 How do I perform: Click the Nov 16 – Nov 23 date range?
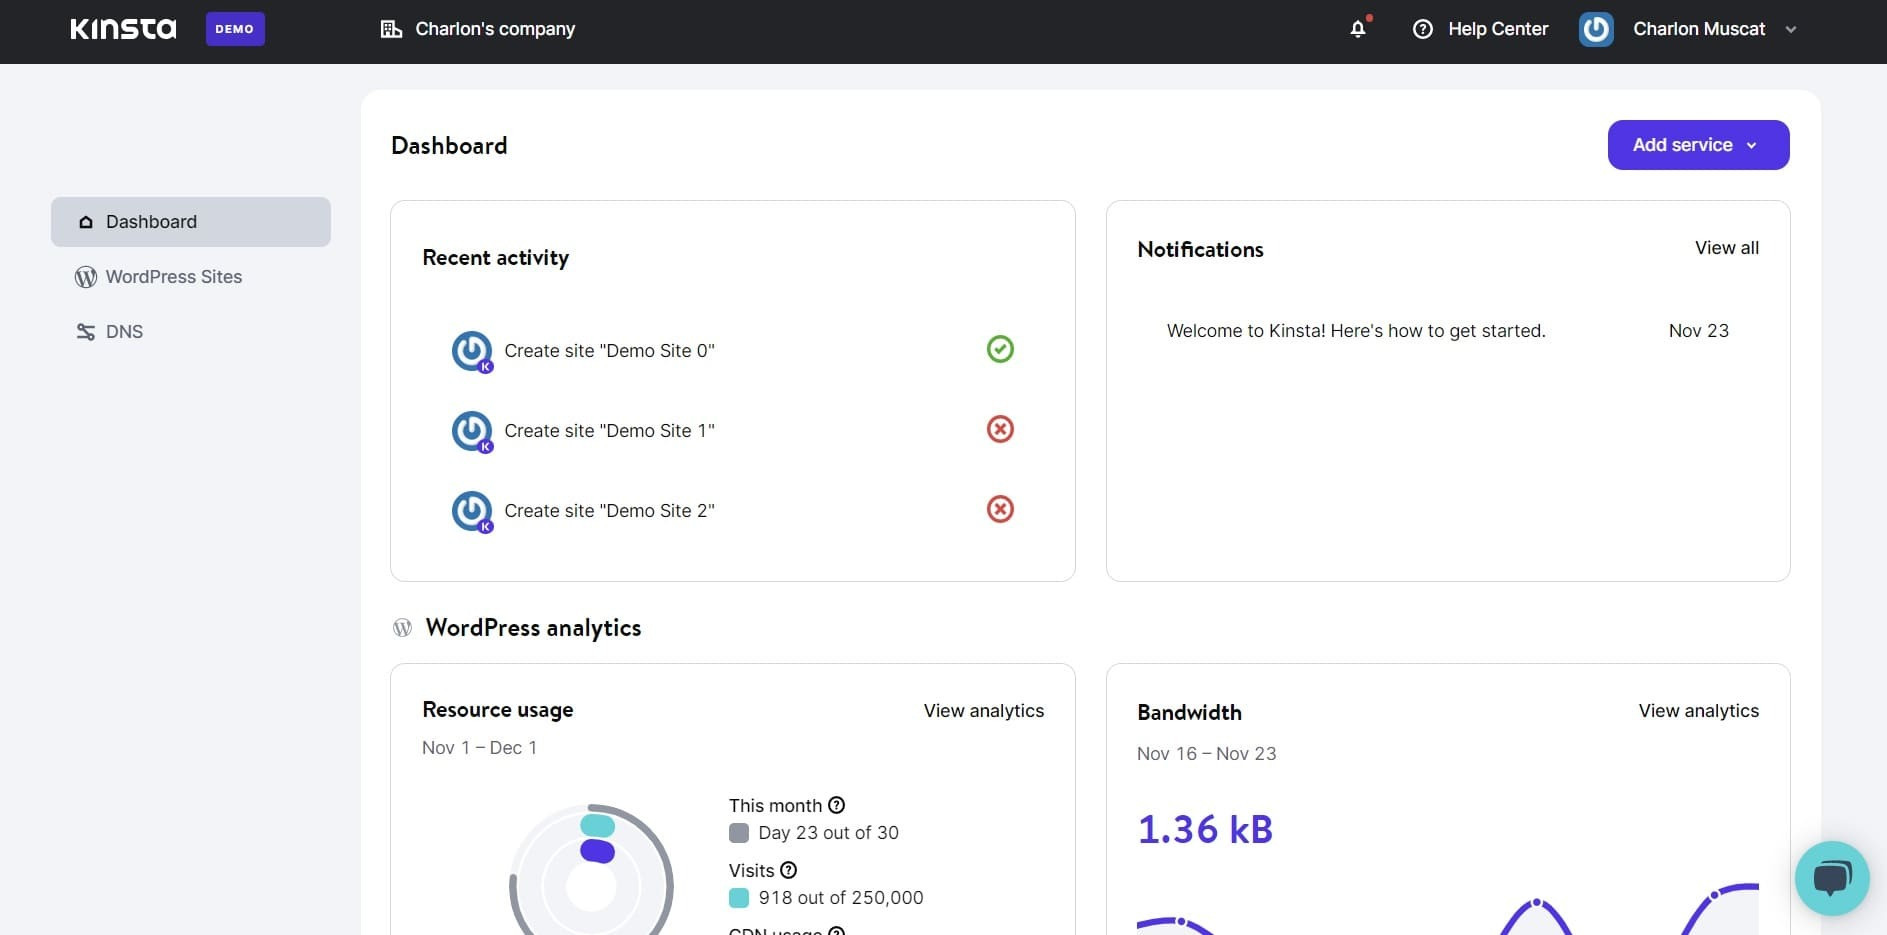tap(1206, 754)
